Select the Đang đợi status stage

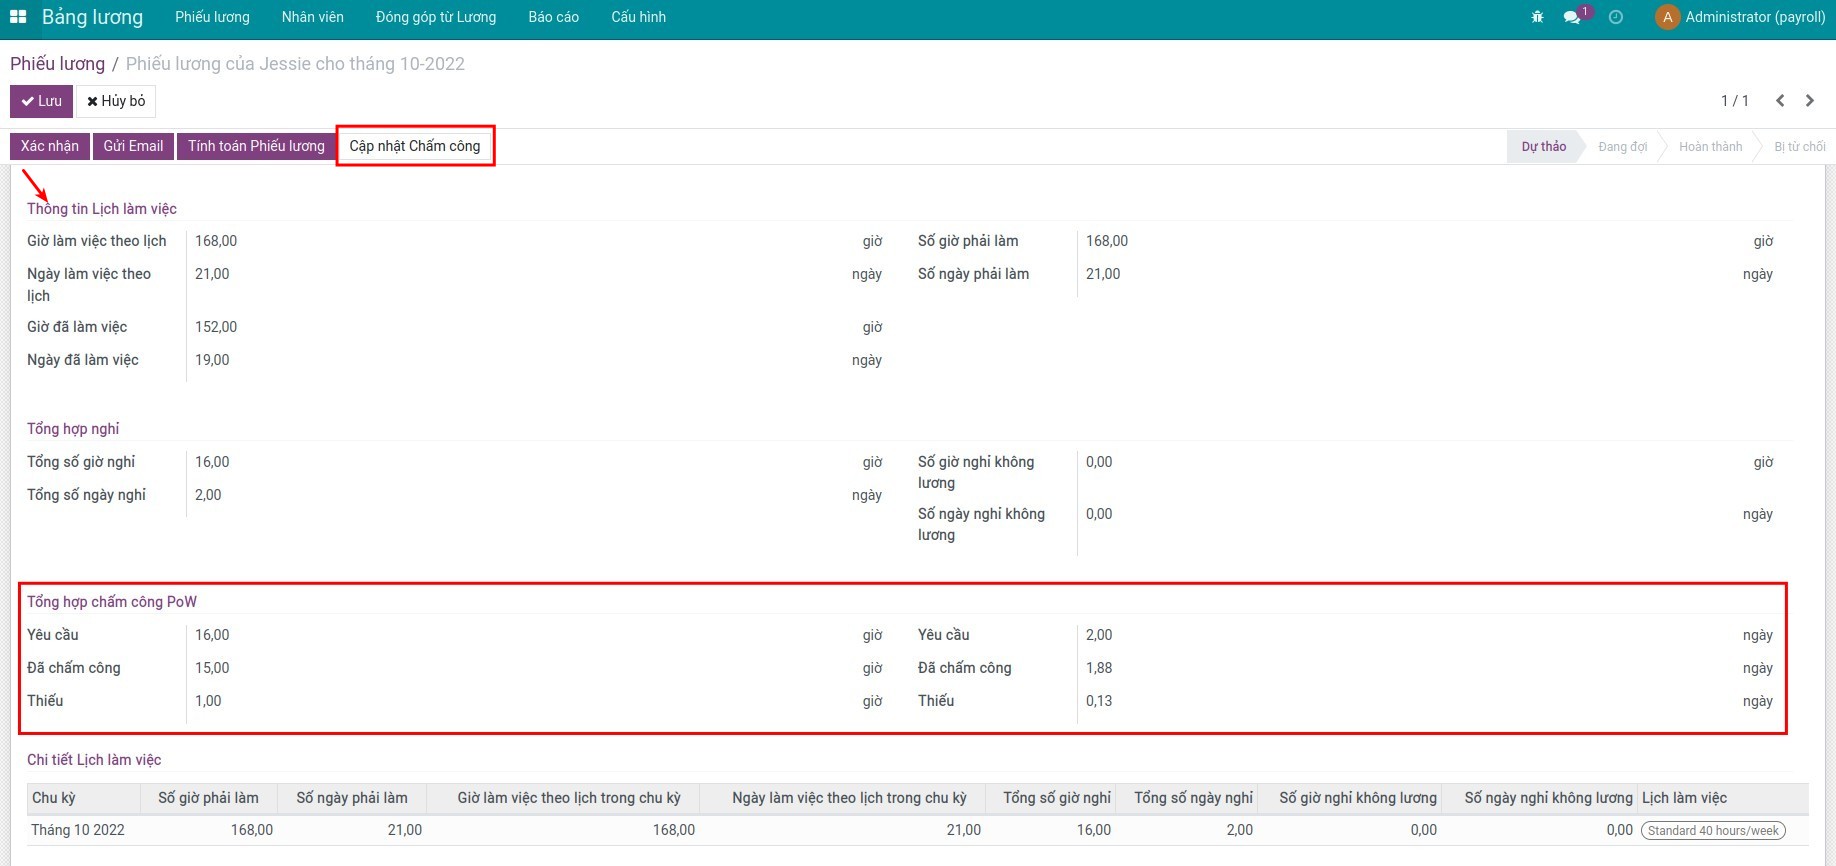pos(1622,146)
